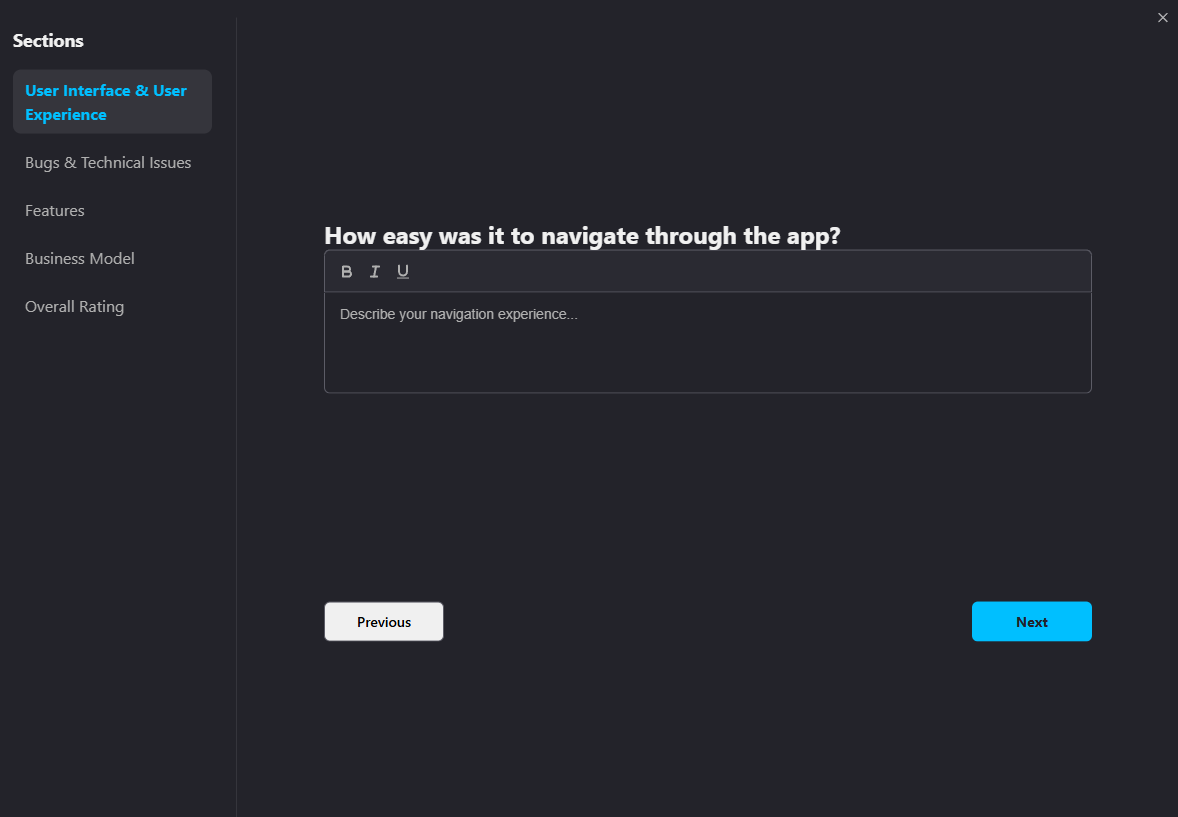Click the I icon in the editor toolbar
The width and height of the screenshot is (1178, 817).
click(374, 271)
